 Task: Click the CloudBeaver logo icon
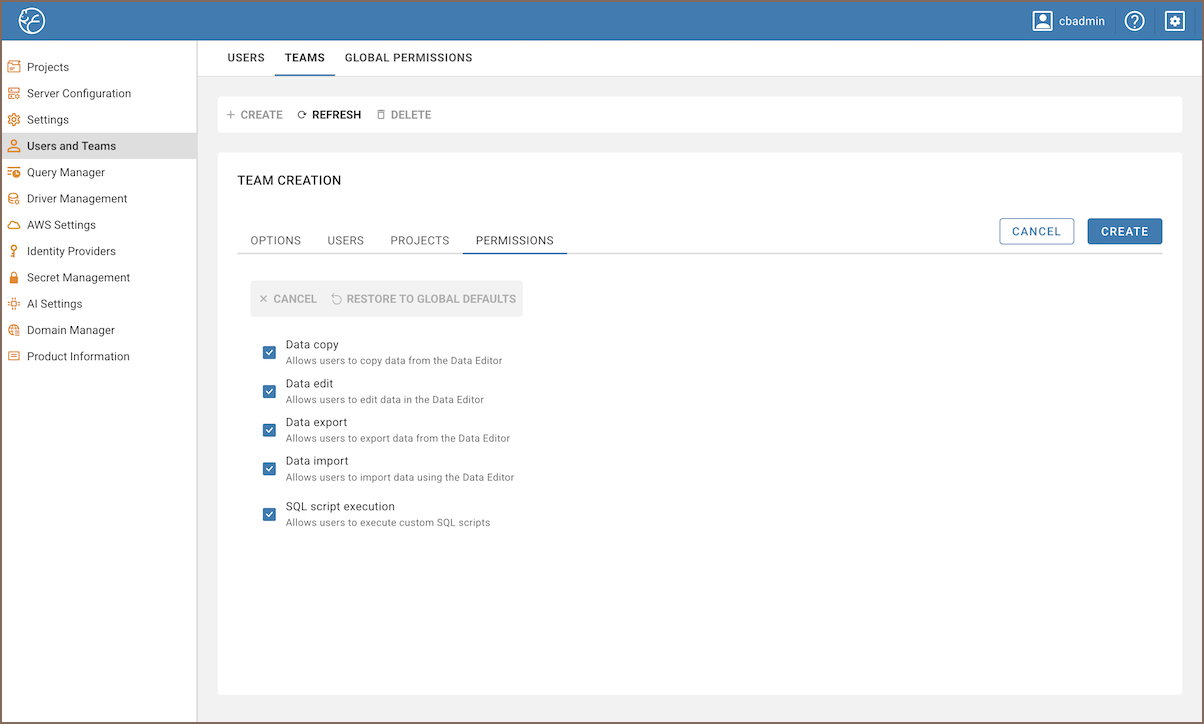(x=32, y=20)
